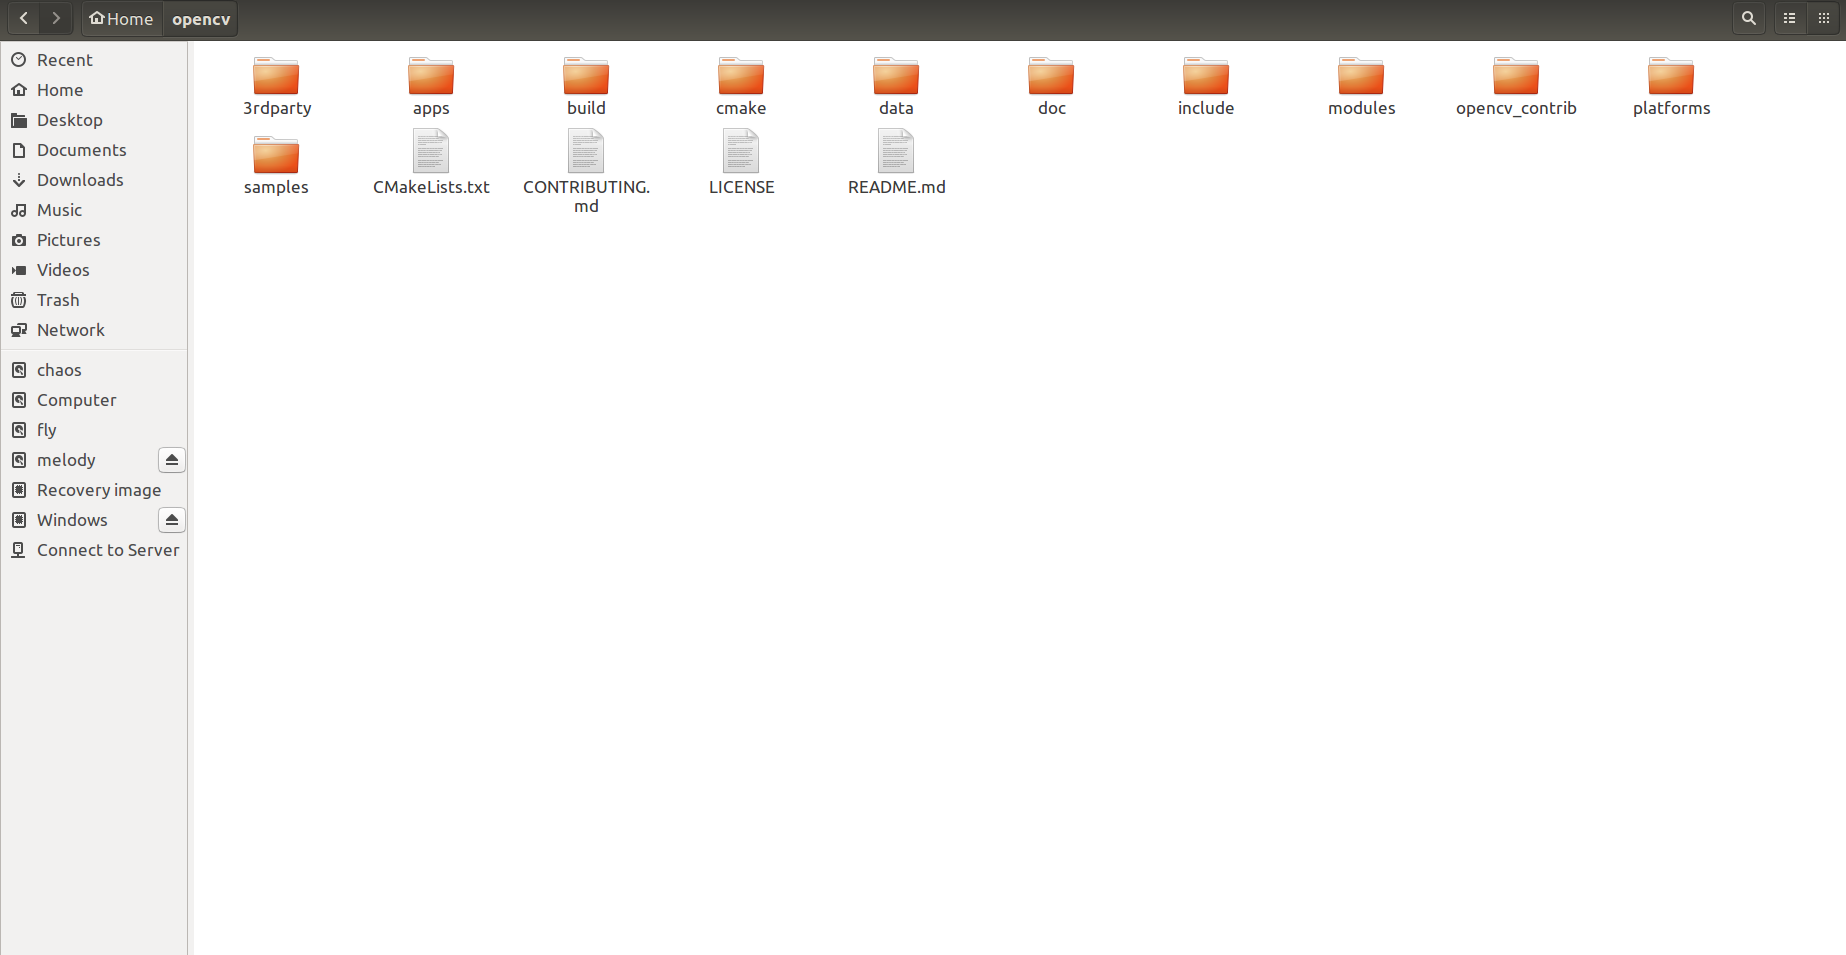This screenshot has height=955, width=1846.
Task: Open Music in the sidebar
Action: pyautogui.click(x=94, y=210)
